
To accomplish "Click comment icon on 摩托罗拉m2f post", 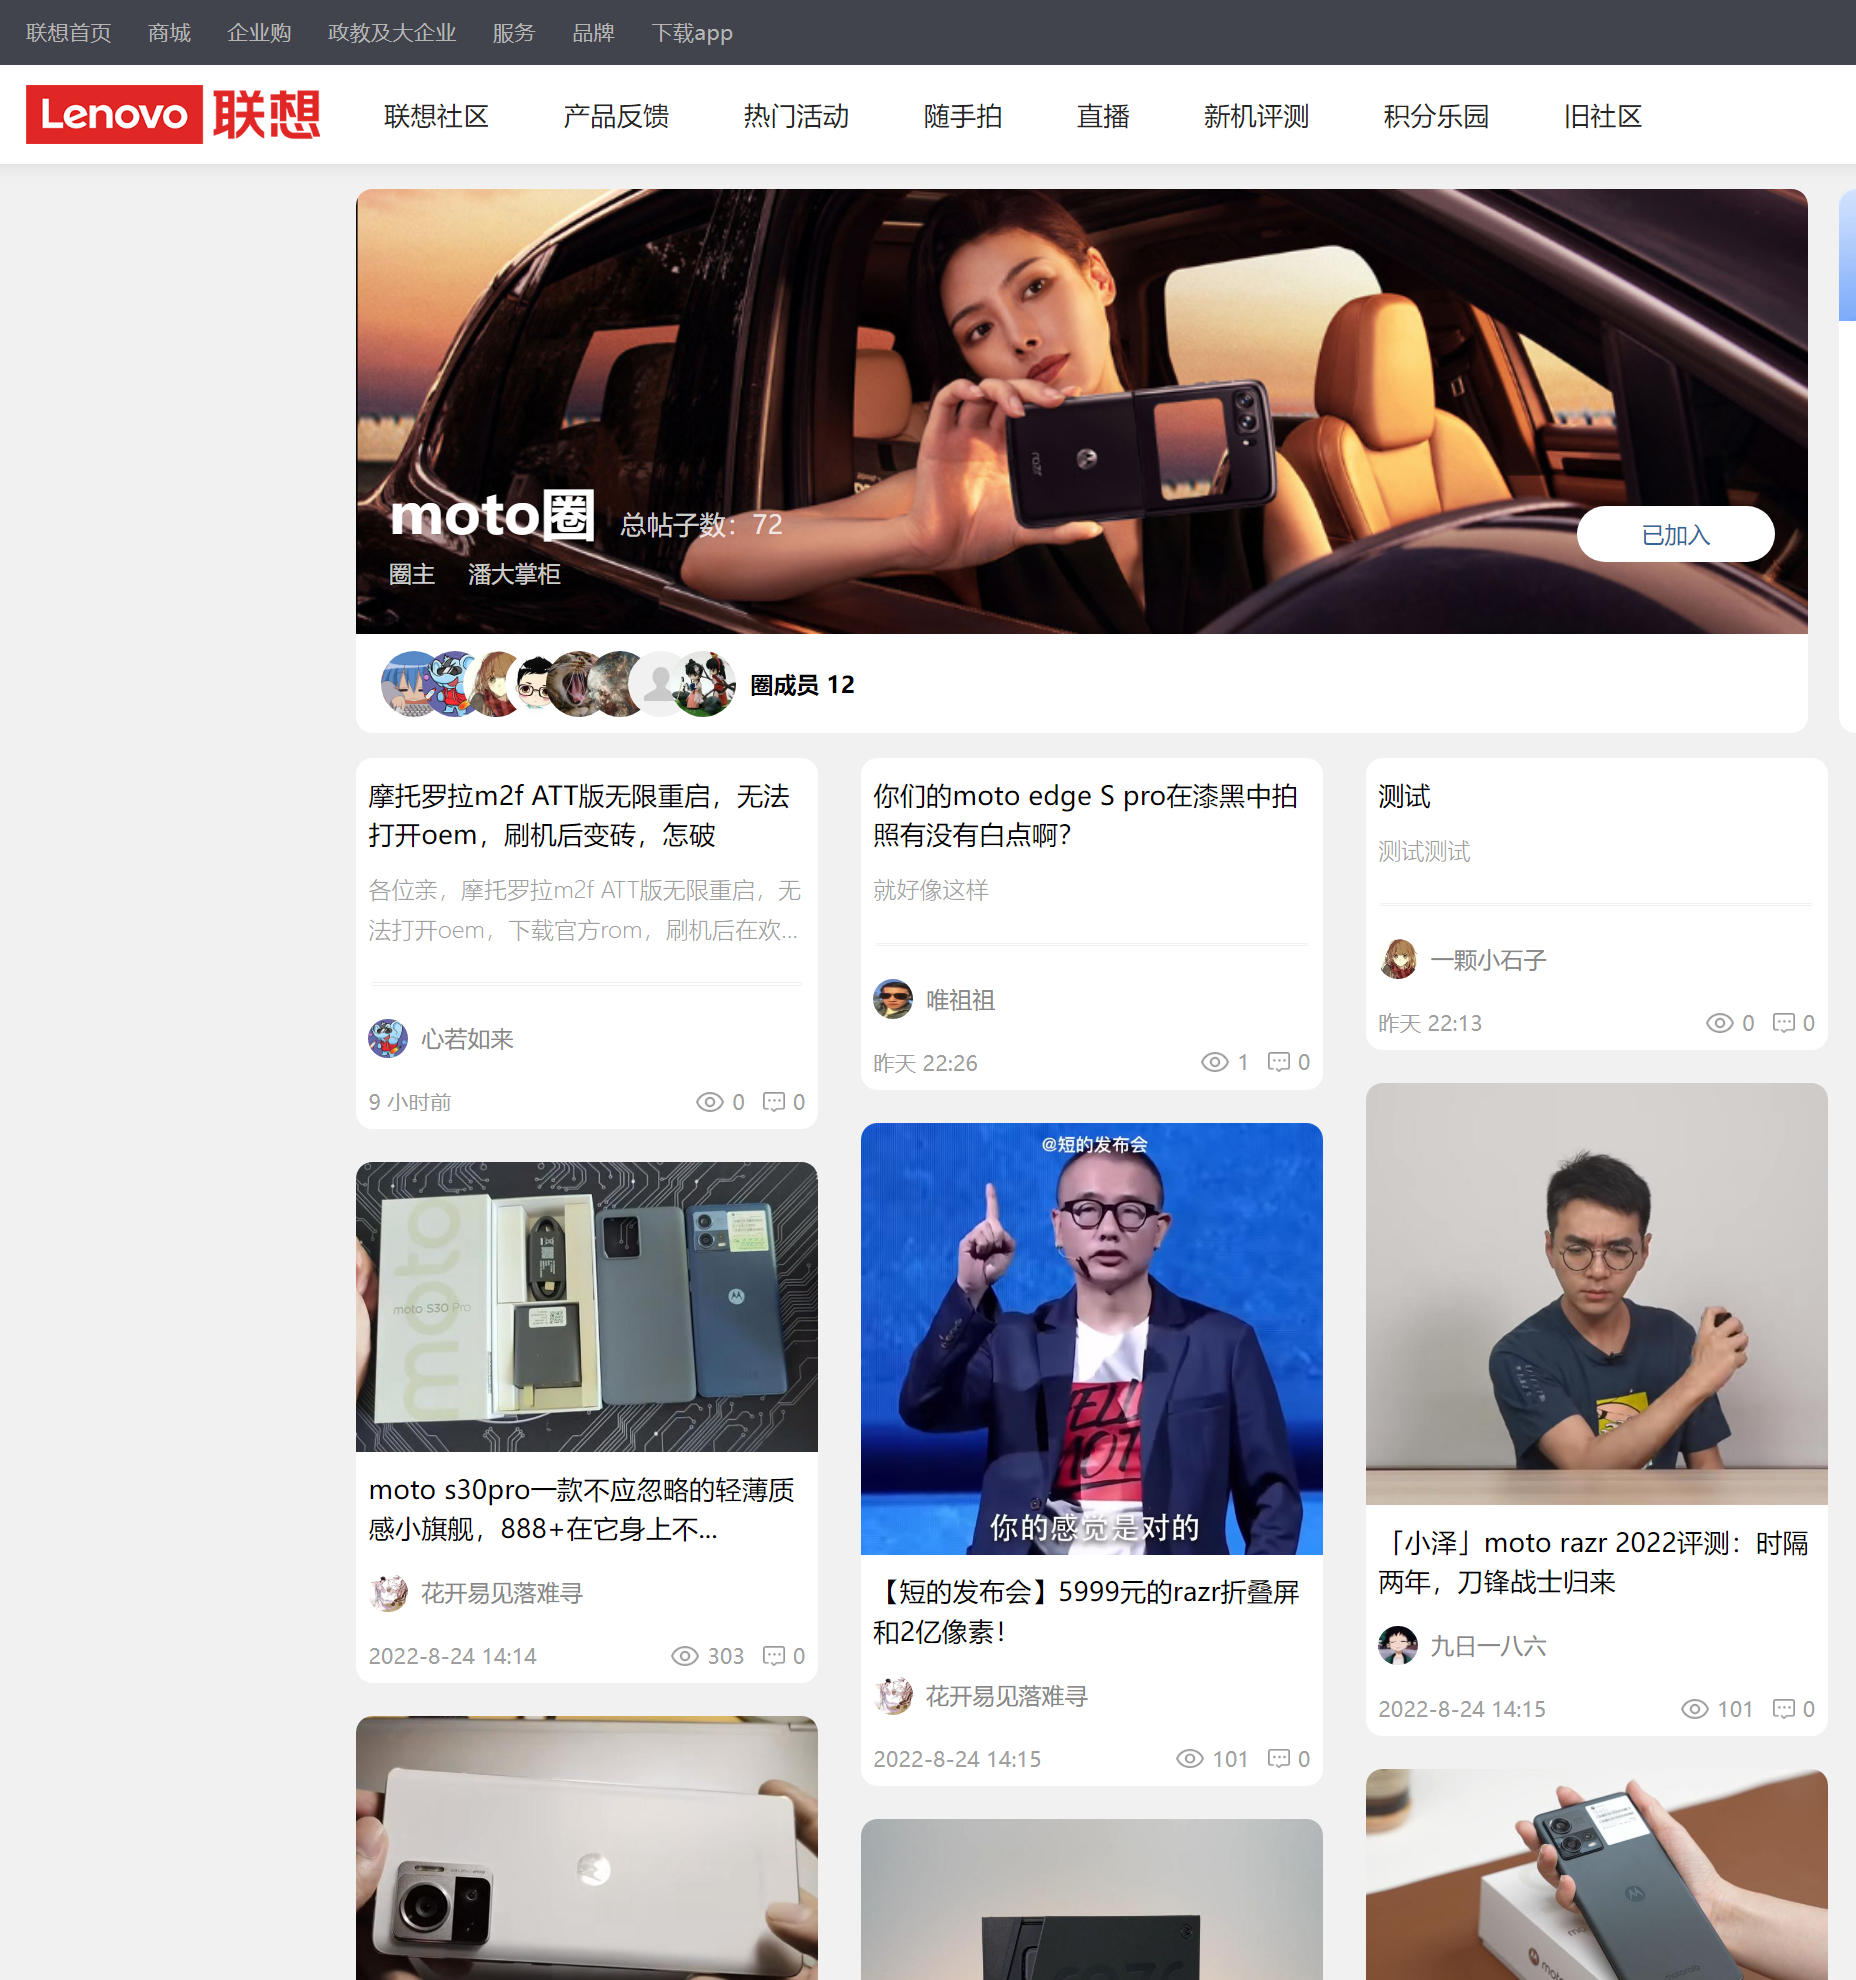I will 773,1102.
